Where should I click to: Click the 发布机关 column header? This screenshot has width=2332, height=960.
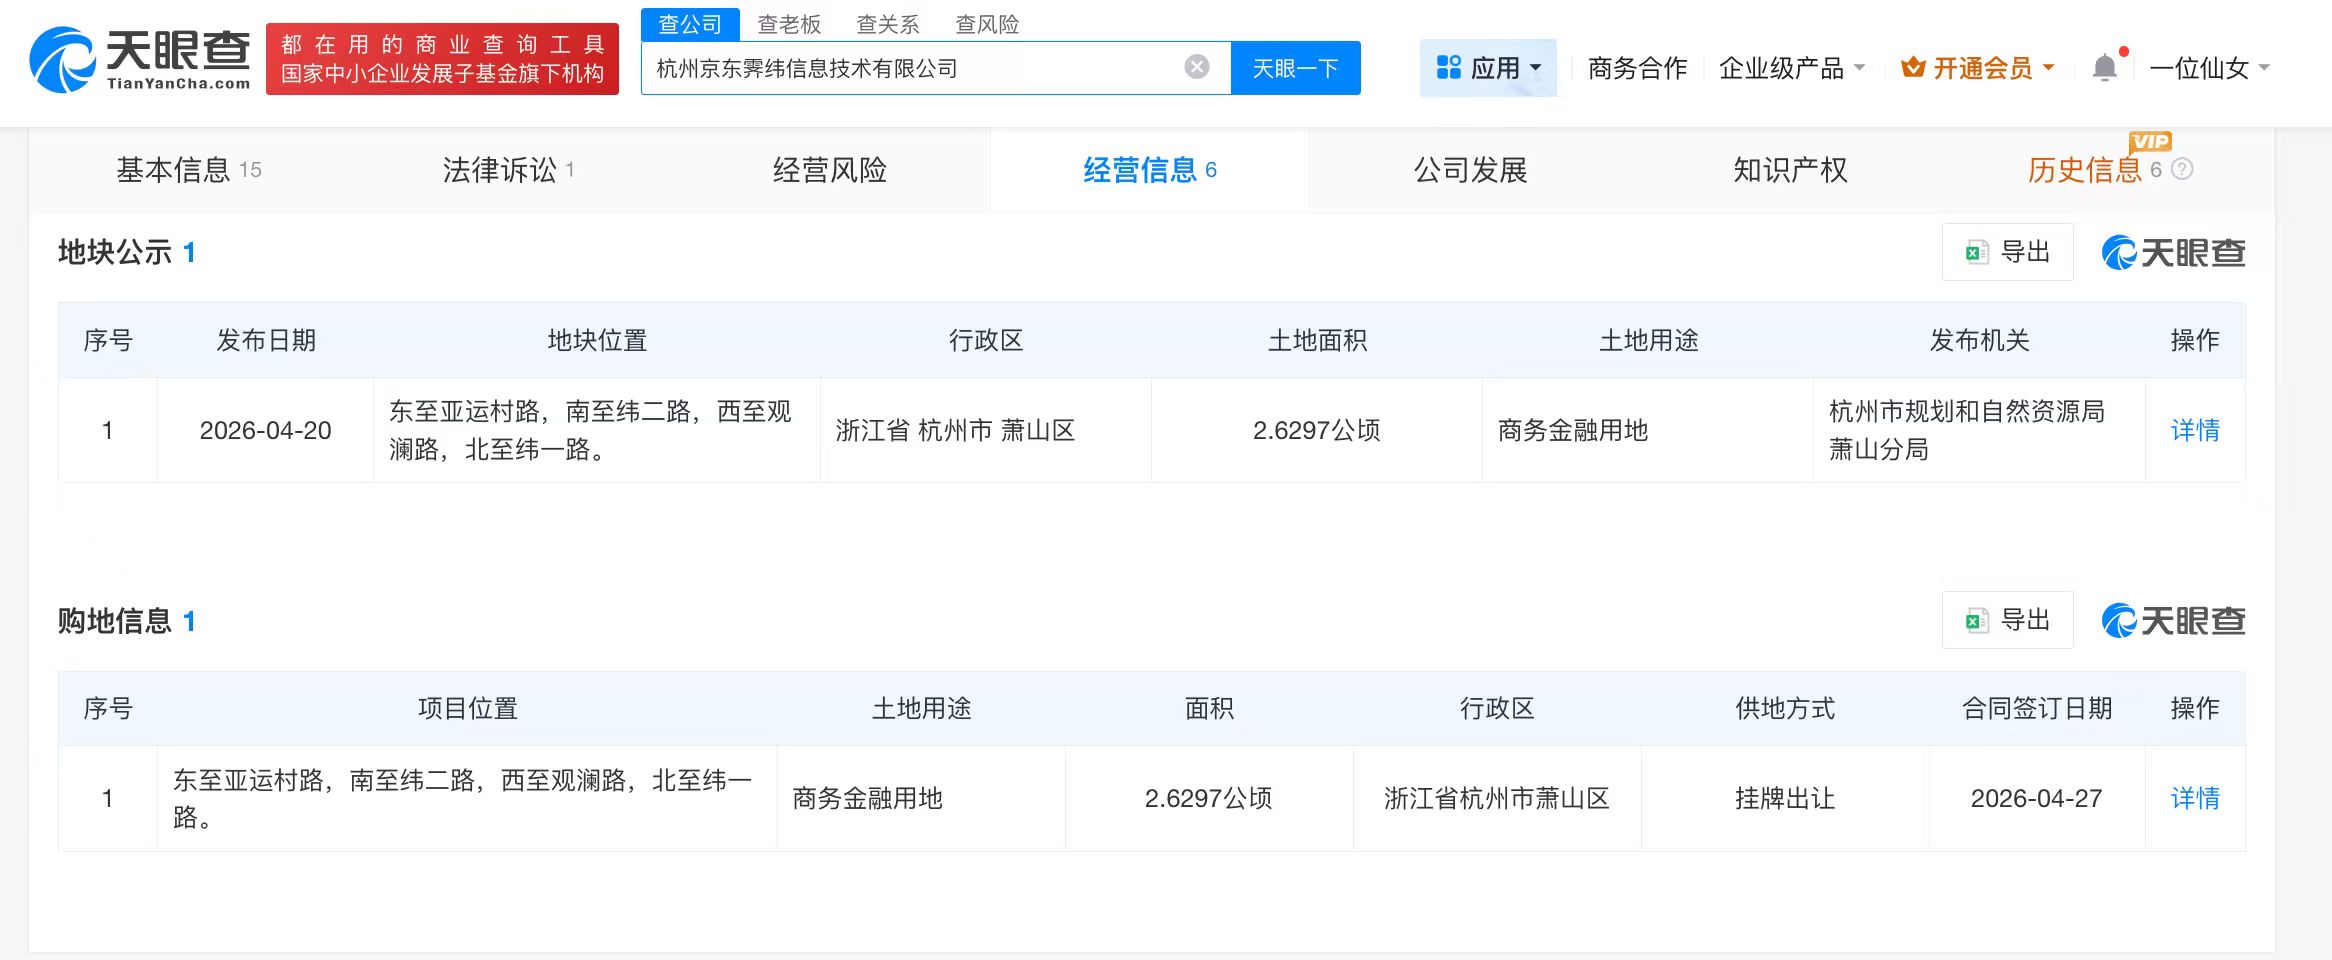pos(1979,341)
